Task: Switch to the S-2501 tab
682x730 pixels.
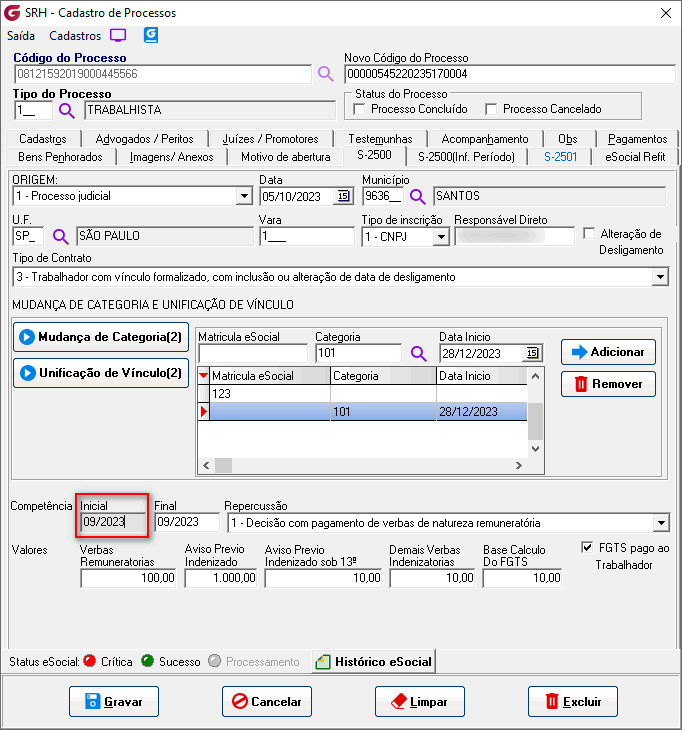Action: [560, 157]
